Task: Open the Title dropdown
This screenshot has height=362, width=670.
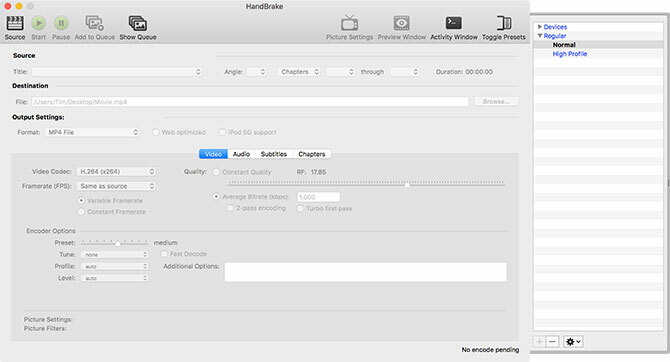Action: click(117, 72)
